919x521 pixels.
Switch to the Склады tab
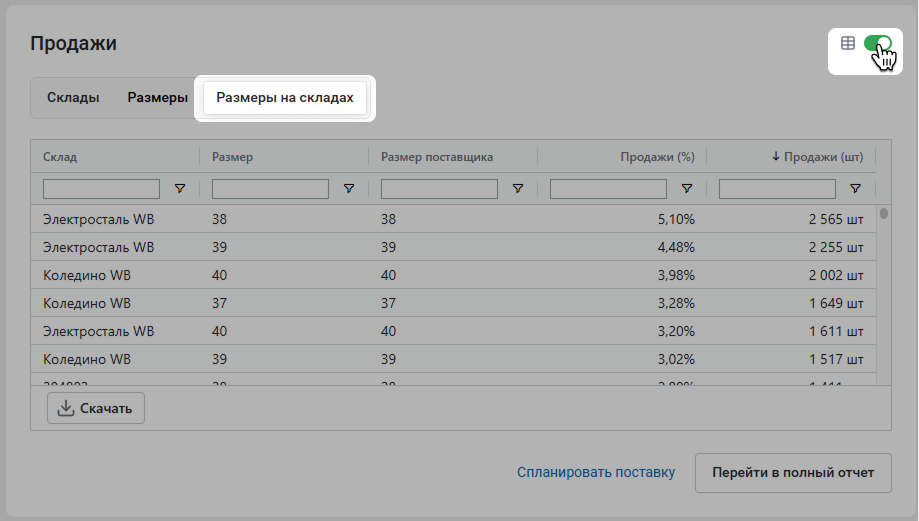73,97
